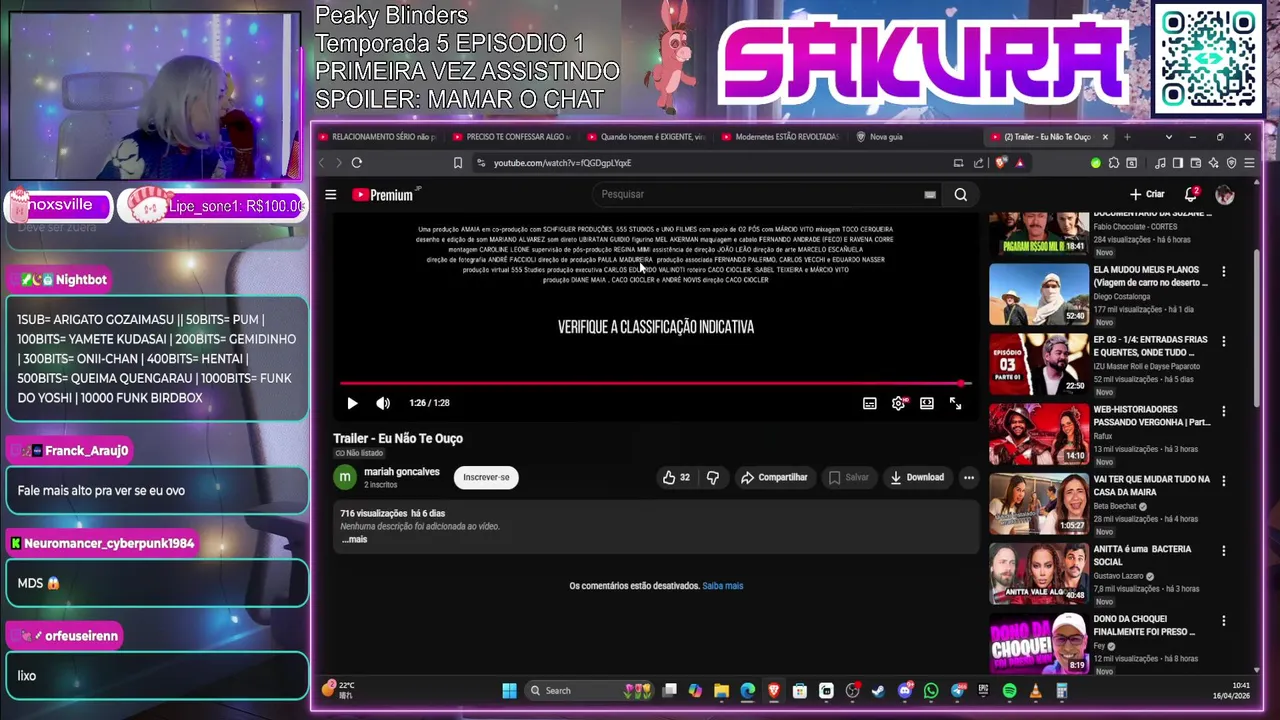Open Steam from the taskbar
1280x720 pixels.
[x=878, y=690]
